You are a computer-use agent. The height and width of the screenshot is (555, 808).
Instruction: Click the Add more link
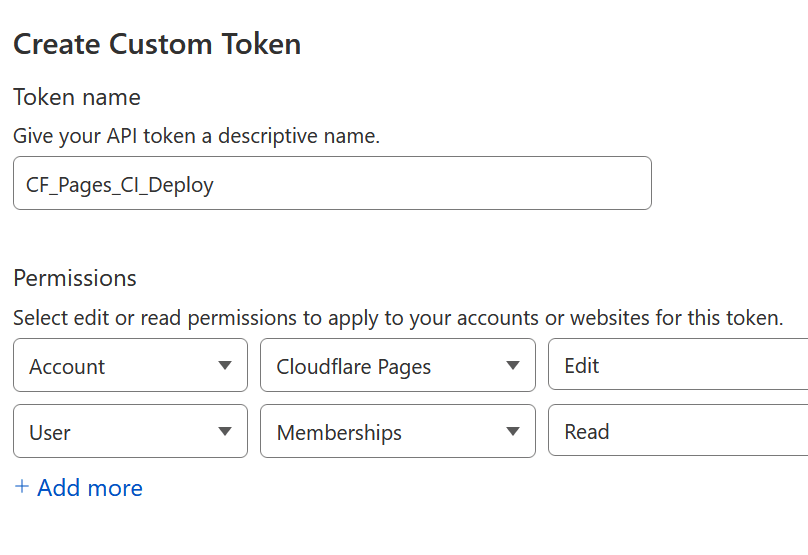click(79, 487)
